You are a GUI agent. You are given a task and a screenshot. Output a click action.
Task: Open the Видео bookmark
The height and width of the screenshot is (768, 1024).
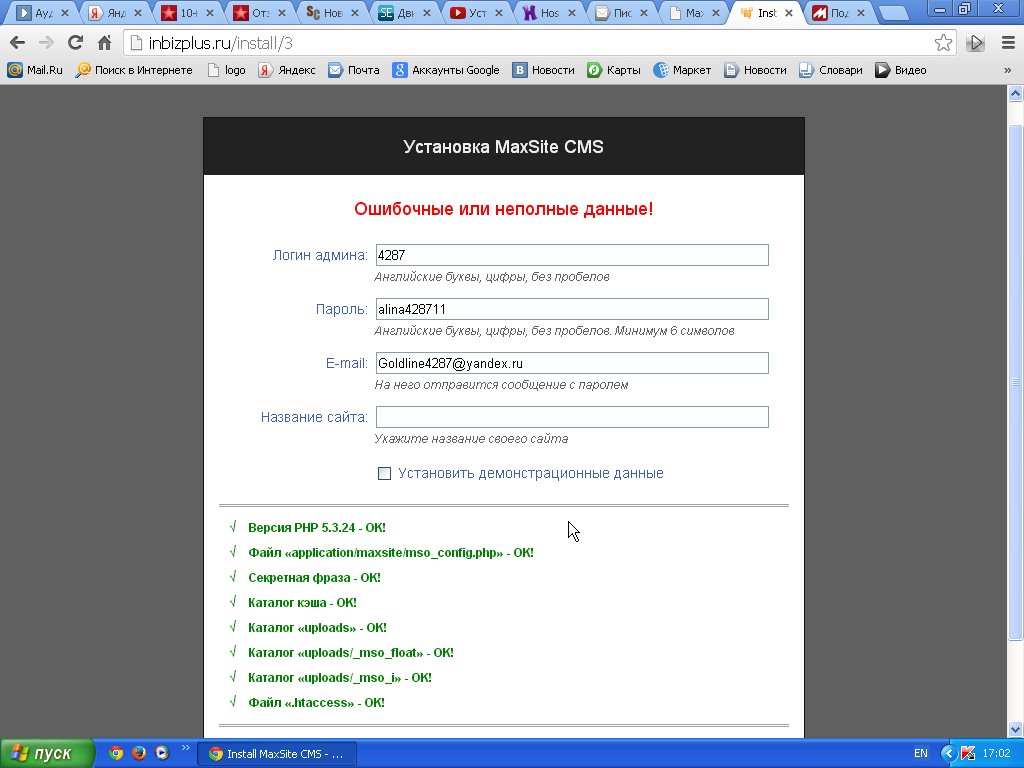pos(901,70)
